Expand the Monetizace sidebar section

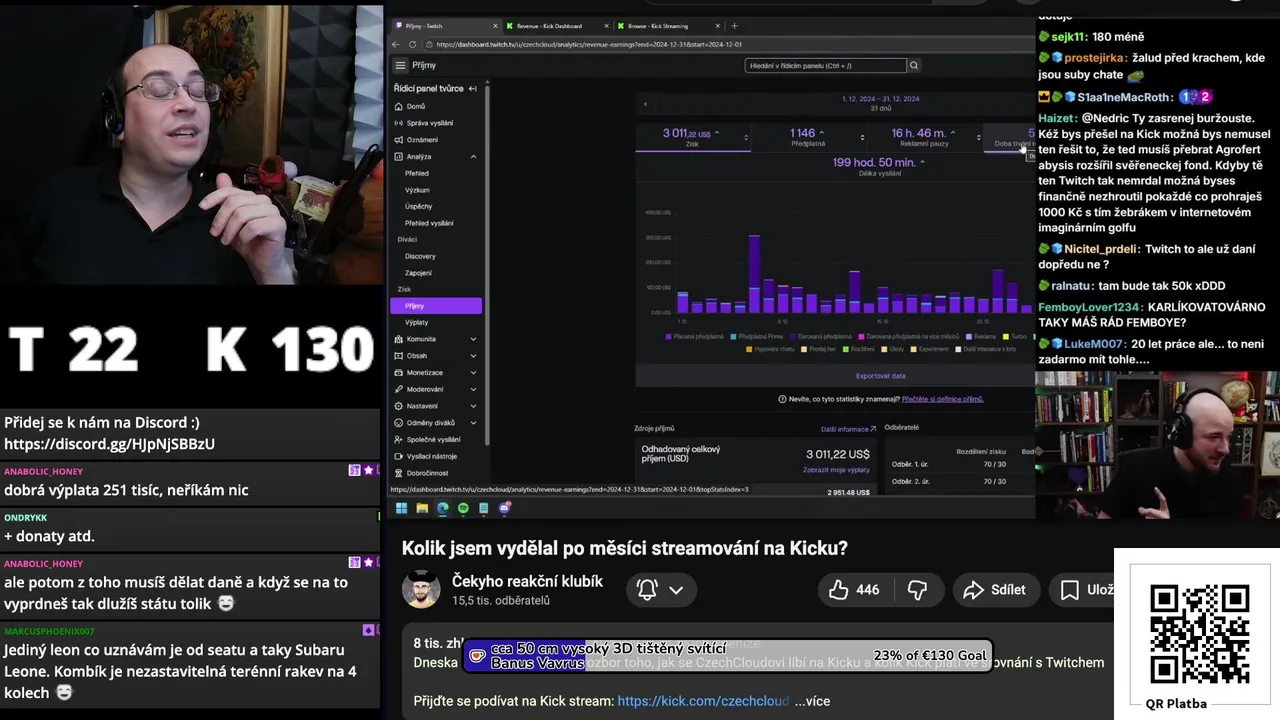coord(473,373)
